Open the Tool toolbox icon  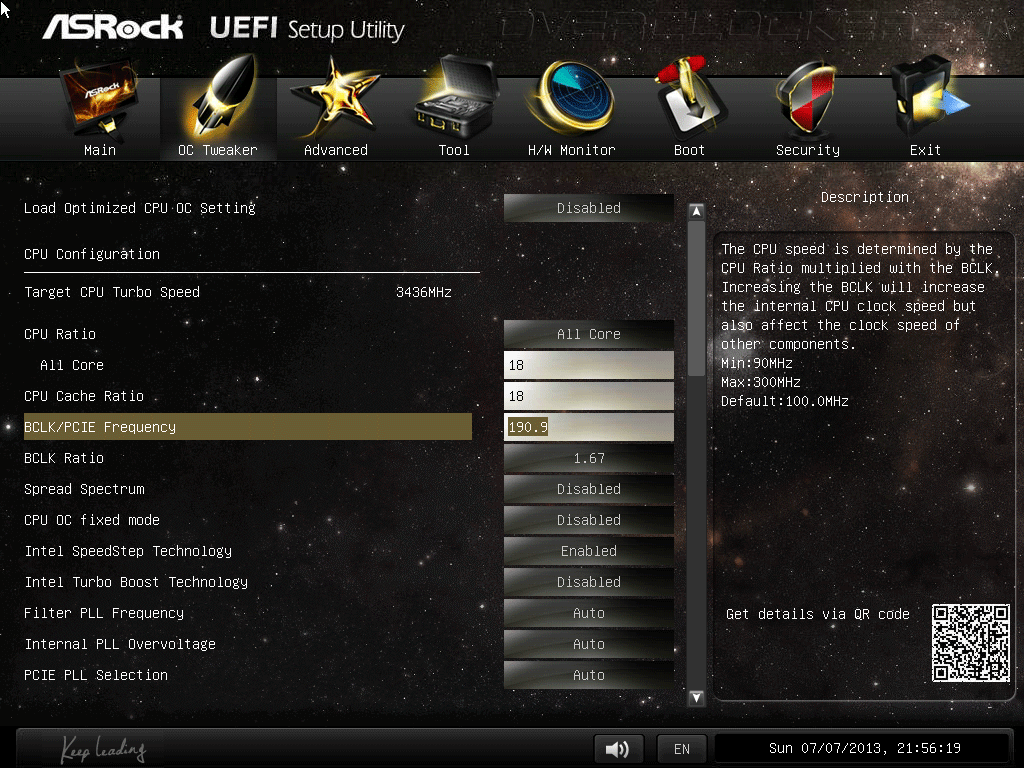pos(455,97)
